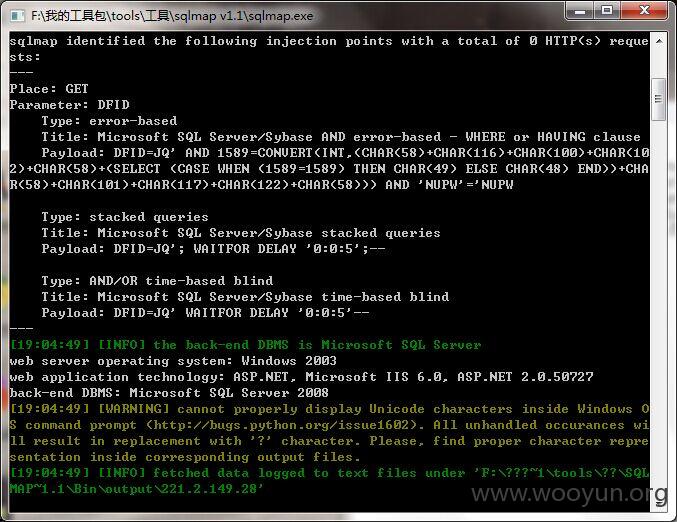Click the 'web server operating system: Windows 2003' line
This screenshot has height=522, width=677.
(x=173, y=361)
